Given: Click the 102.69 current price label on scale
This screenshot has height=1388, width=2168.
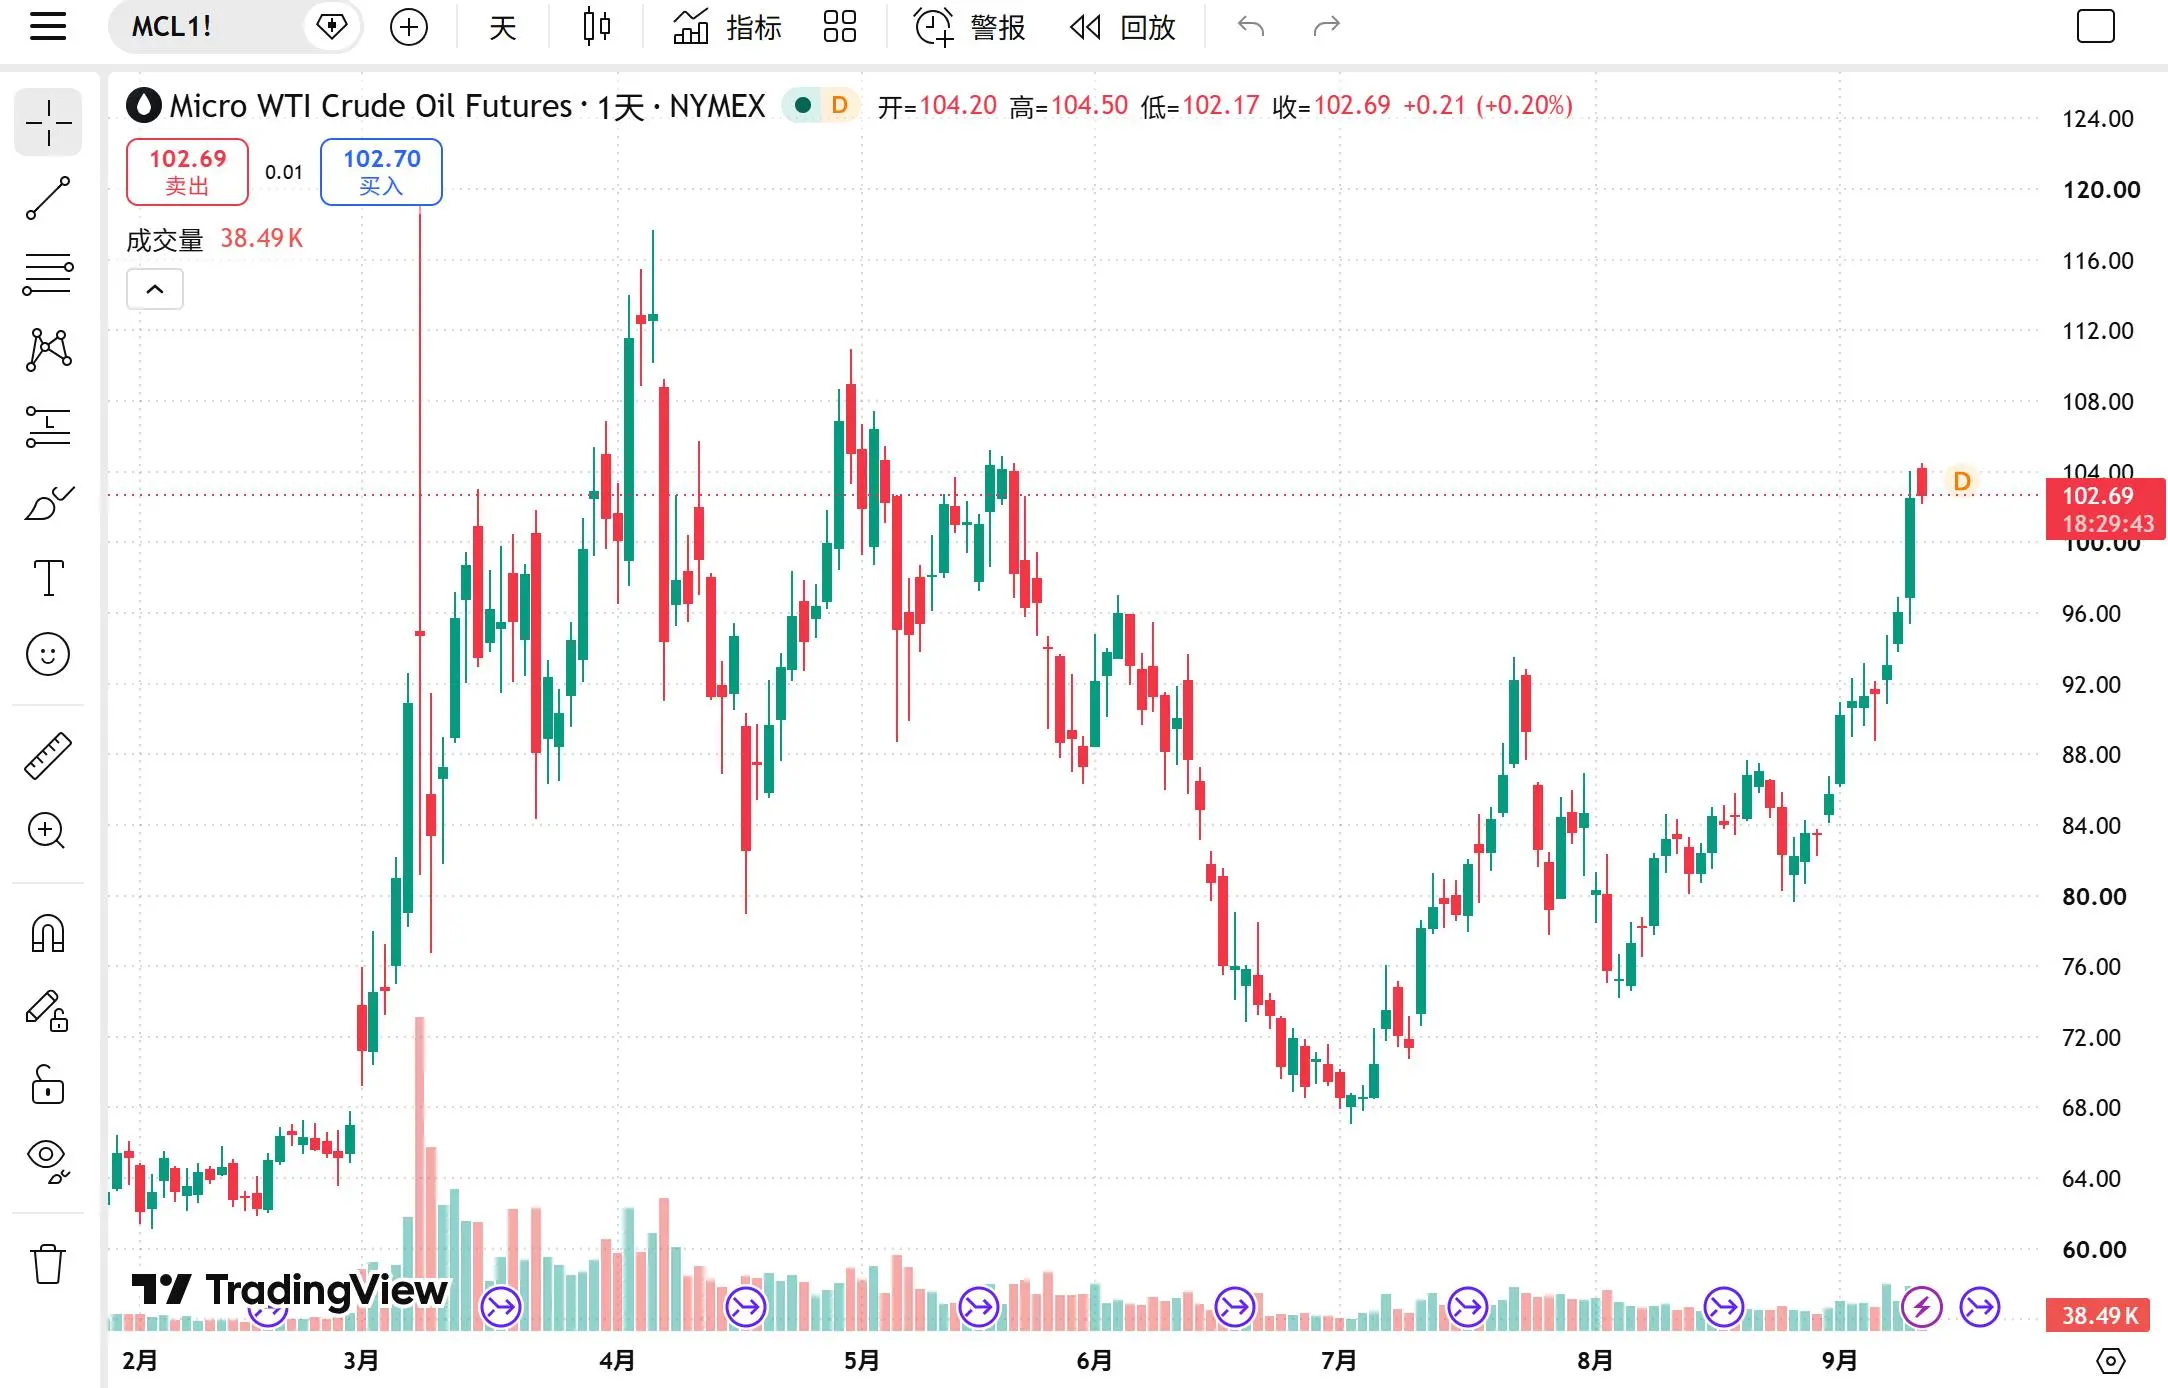Looking at the screenshot, I should coord(2106,509).
